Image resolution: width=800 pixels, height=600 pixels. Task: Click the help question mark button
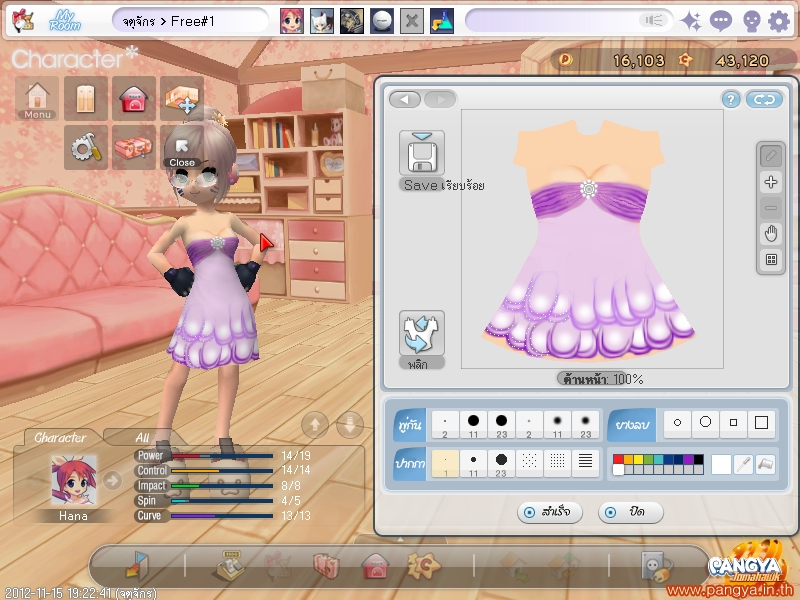tap(731, 99)
